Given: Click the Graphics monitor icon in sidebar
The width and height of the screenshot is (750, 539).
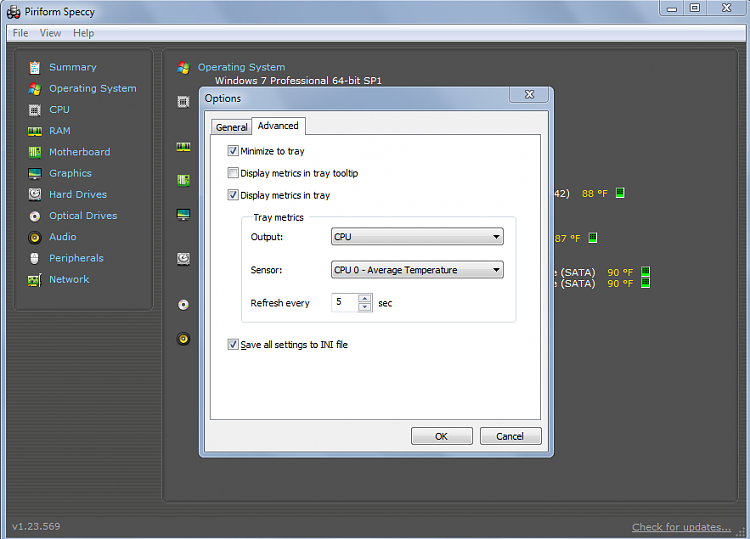Looking at the screenshot, I should click(x=34, y=174).
